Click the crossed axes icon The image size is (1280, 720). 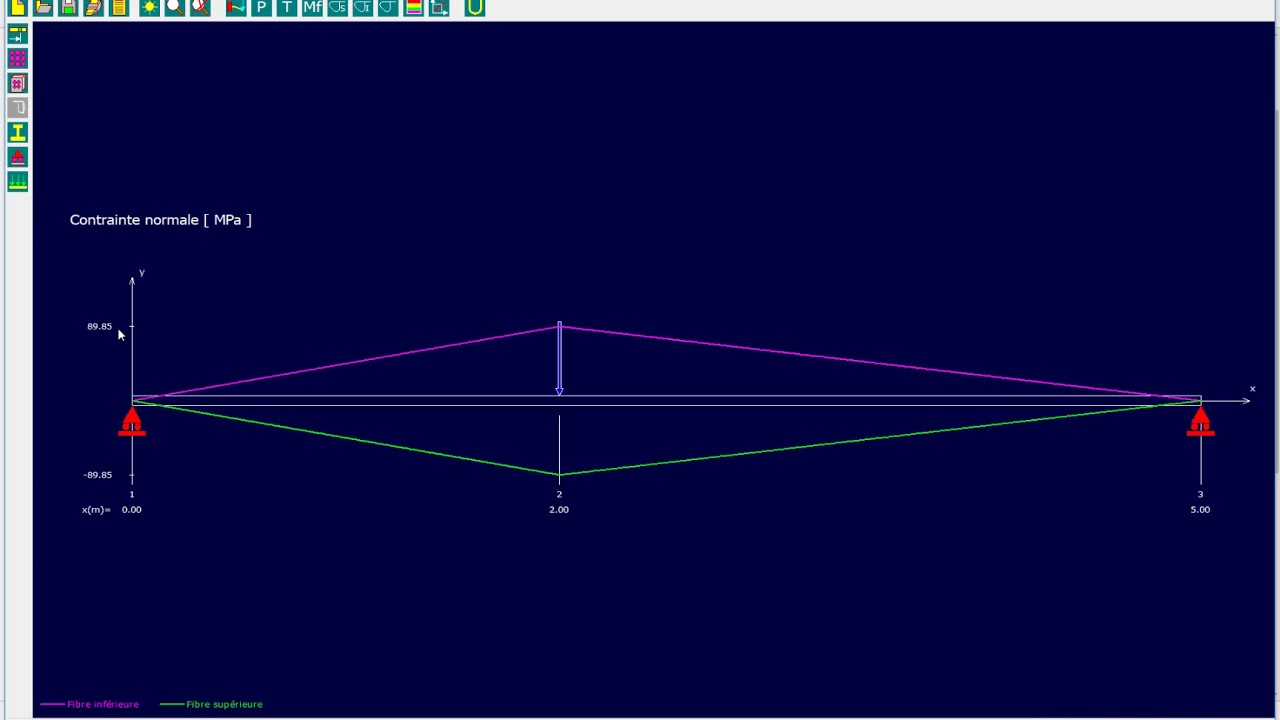(x=438, y=7)
